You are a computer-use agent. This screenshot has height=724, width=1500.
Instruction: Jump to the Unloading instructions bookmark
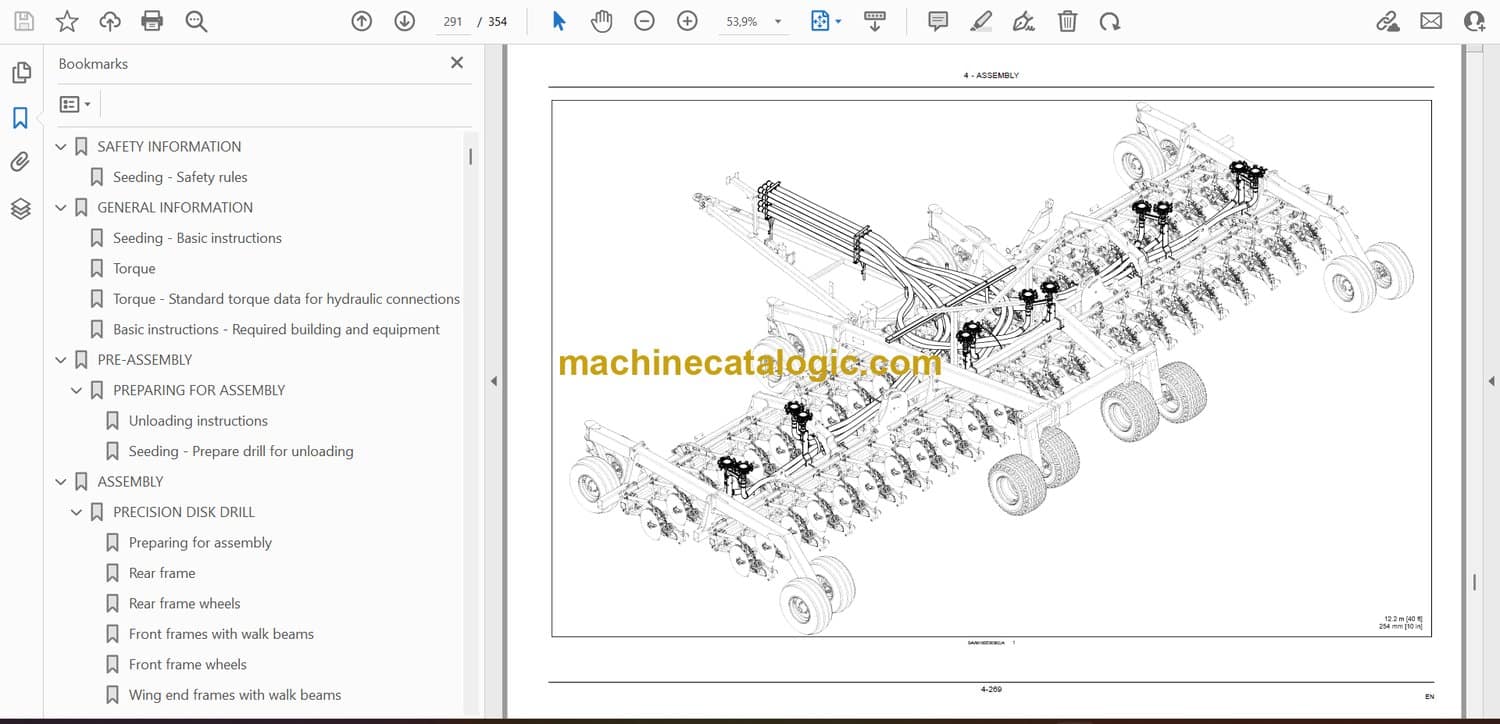click(198, 421)
